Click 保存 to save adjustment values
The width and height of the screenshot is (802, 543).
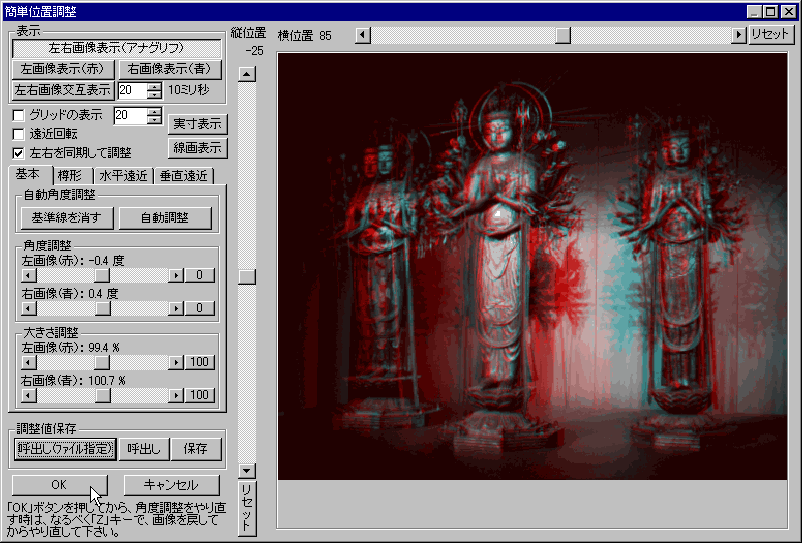(195, 449)
